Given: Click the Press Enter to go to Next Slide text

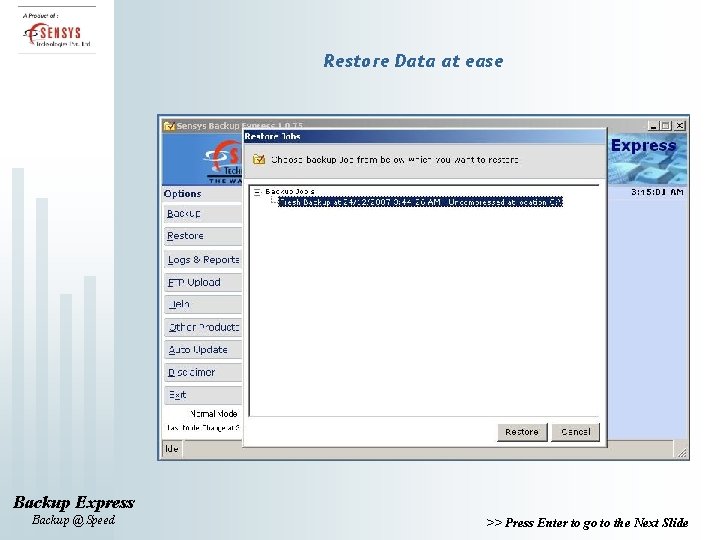Looking at the screenshot, I should click(x=587, y=523).
